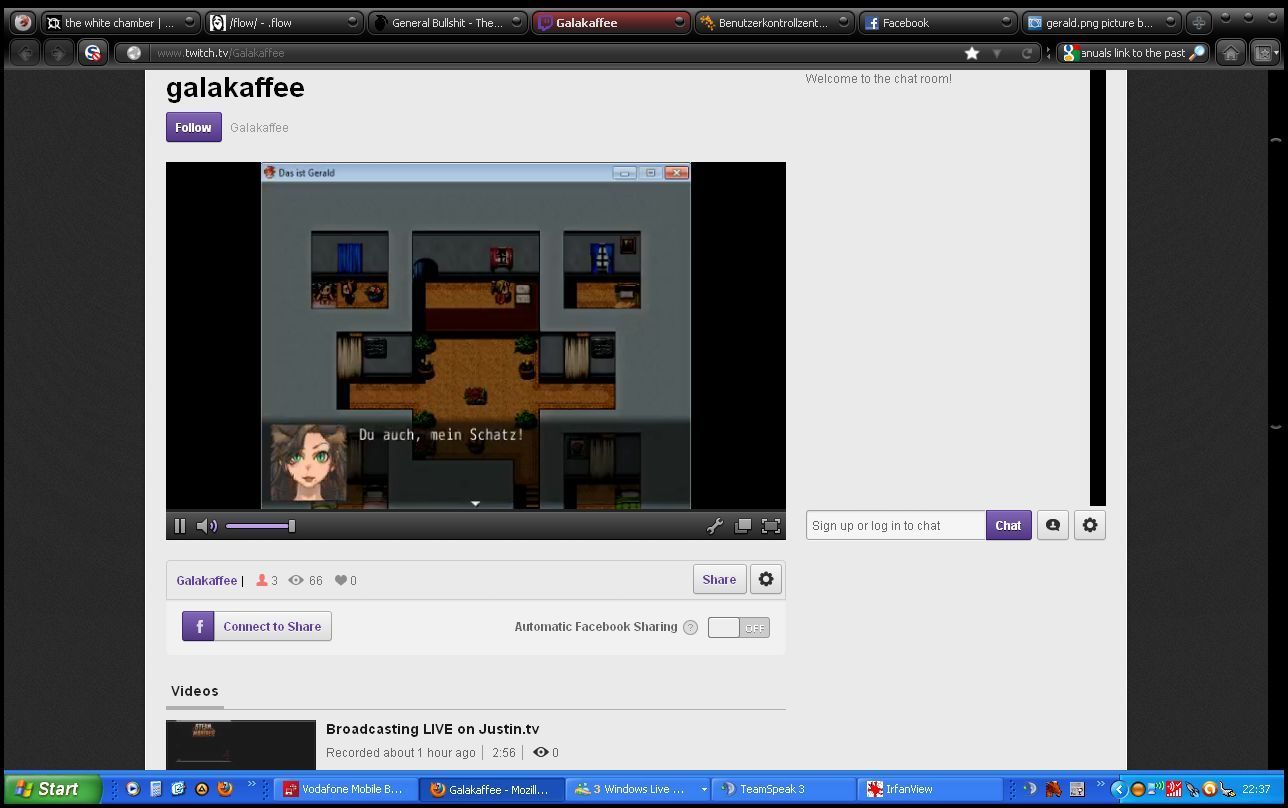Close the Galakaffee browser tab
The height and width of the screenshot is (808, 1288).
point(680,22)
